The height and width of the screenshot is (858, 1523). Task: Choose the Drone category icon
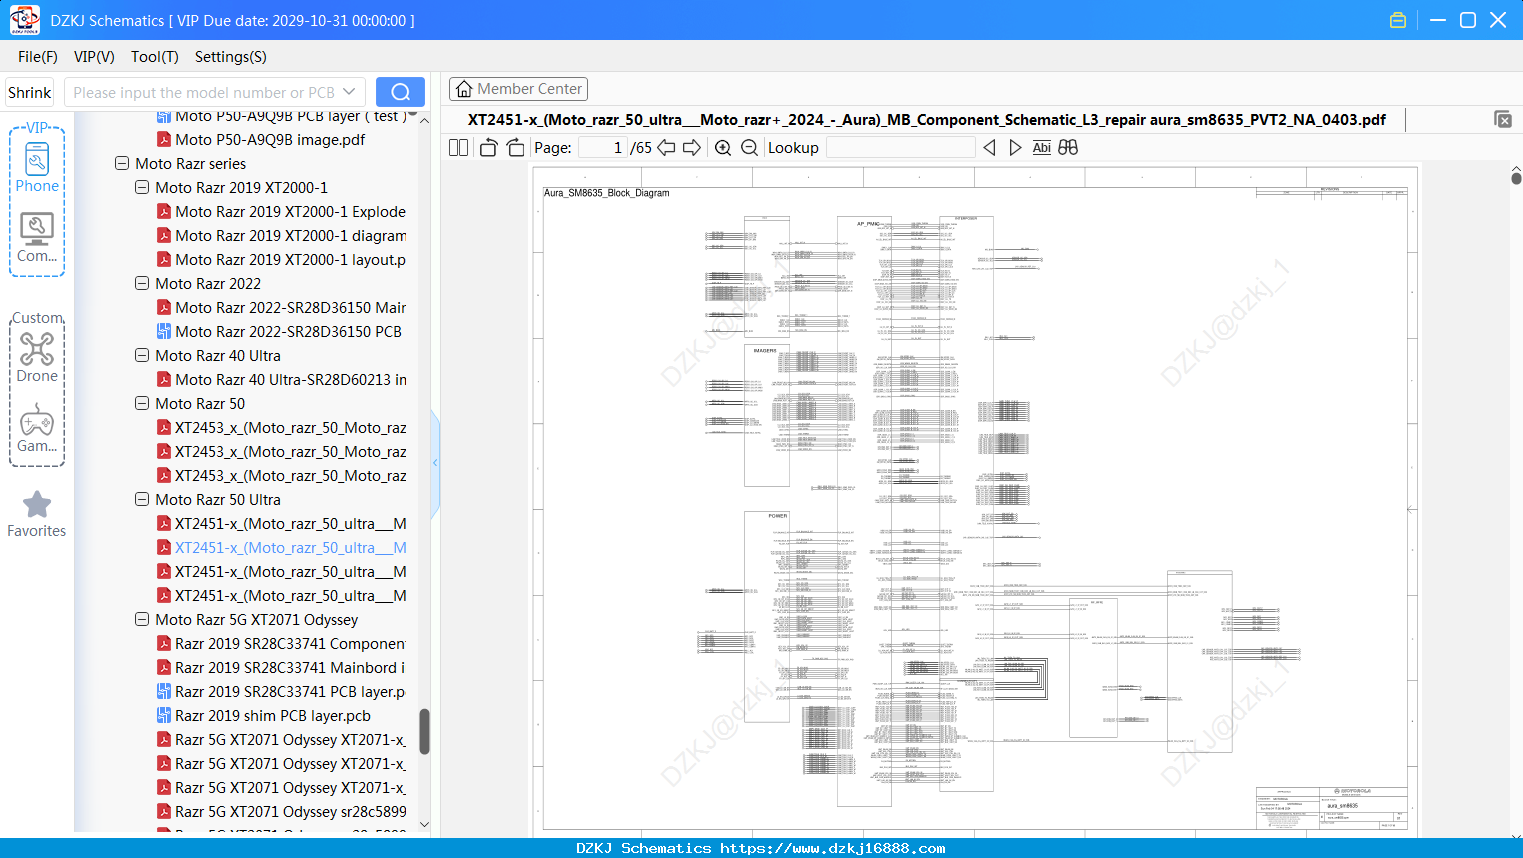coord(37,358)
